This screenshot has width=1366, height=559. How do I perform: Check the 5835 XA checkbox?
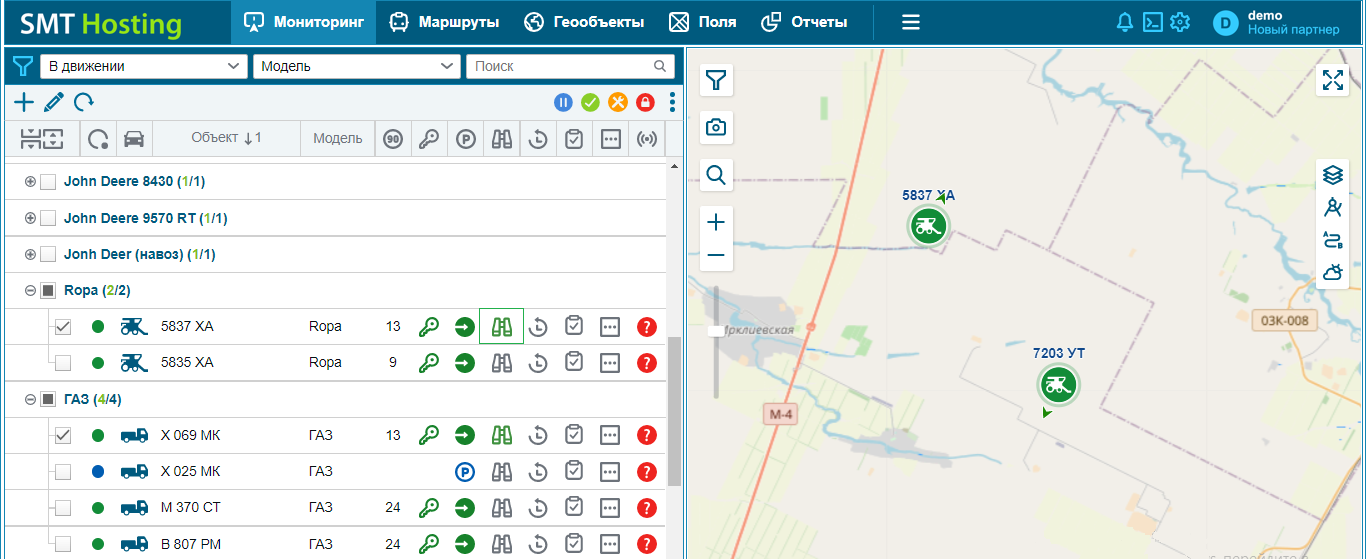pos(62,362)
